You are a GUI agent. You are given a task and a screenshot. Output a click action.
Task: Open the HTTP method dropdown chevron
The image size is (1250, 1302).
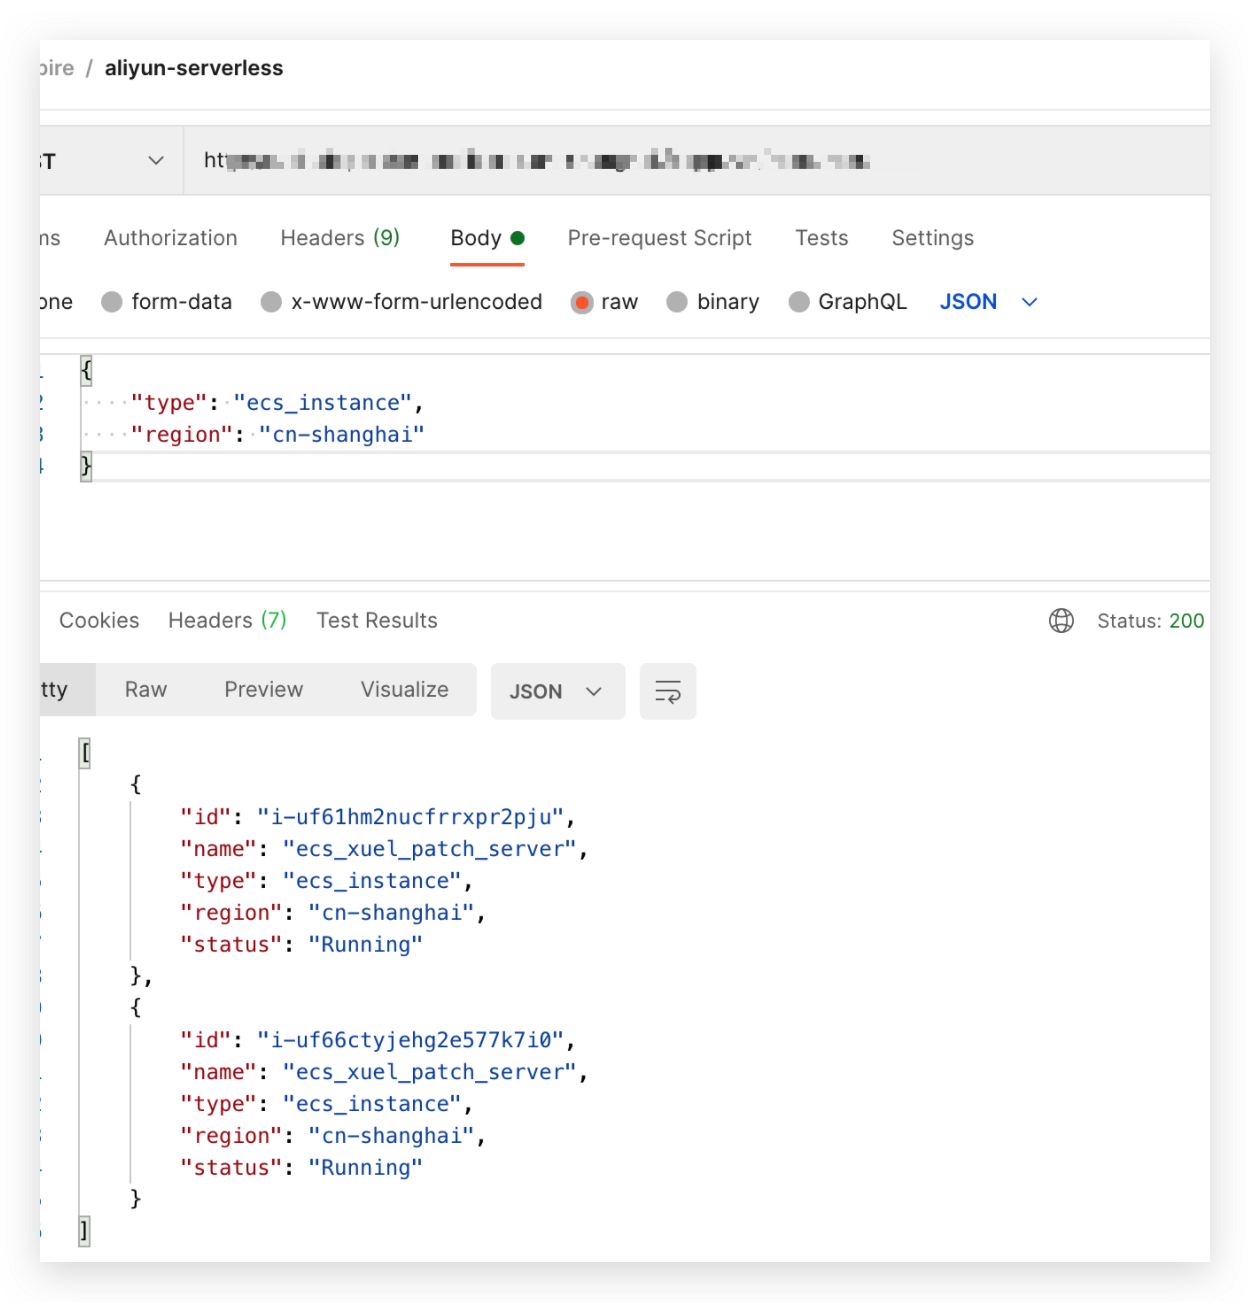156,161
